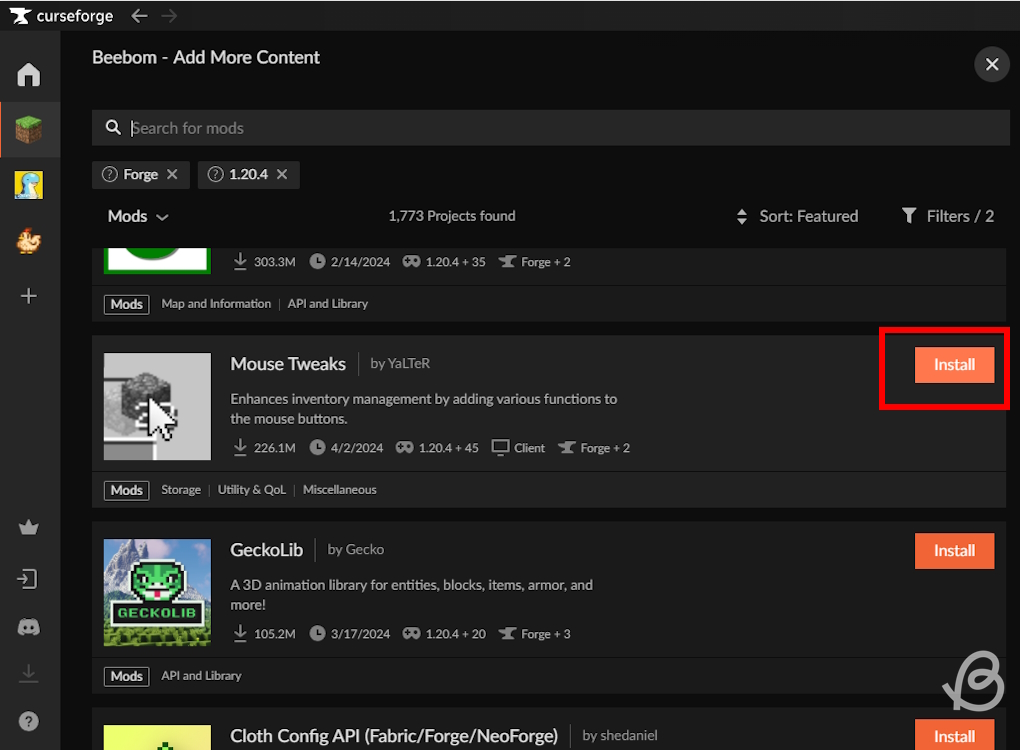This screenshot has width=1020, height=750.
Task: Click the sign-in arrow icon
Action: pos(29,579)
